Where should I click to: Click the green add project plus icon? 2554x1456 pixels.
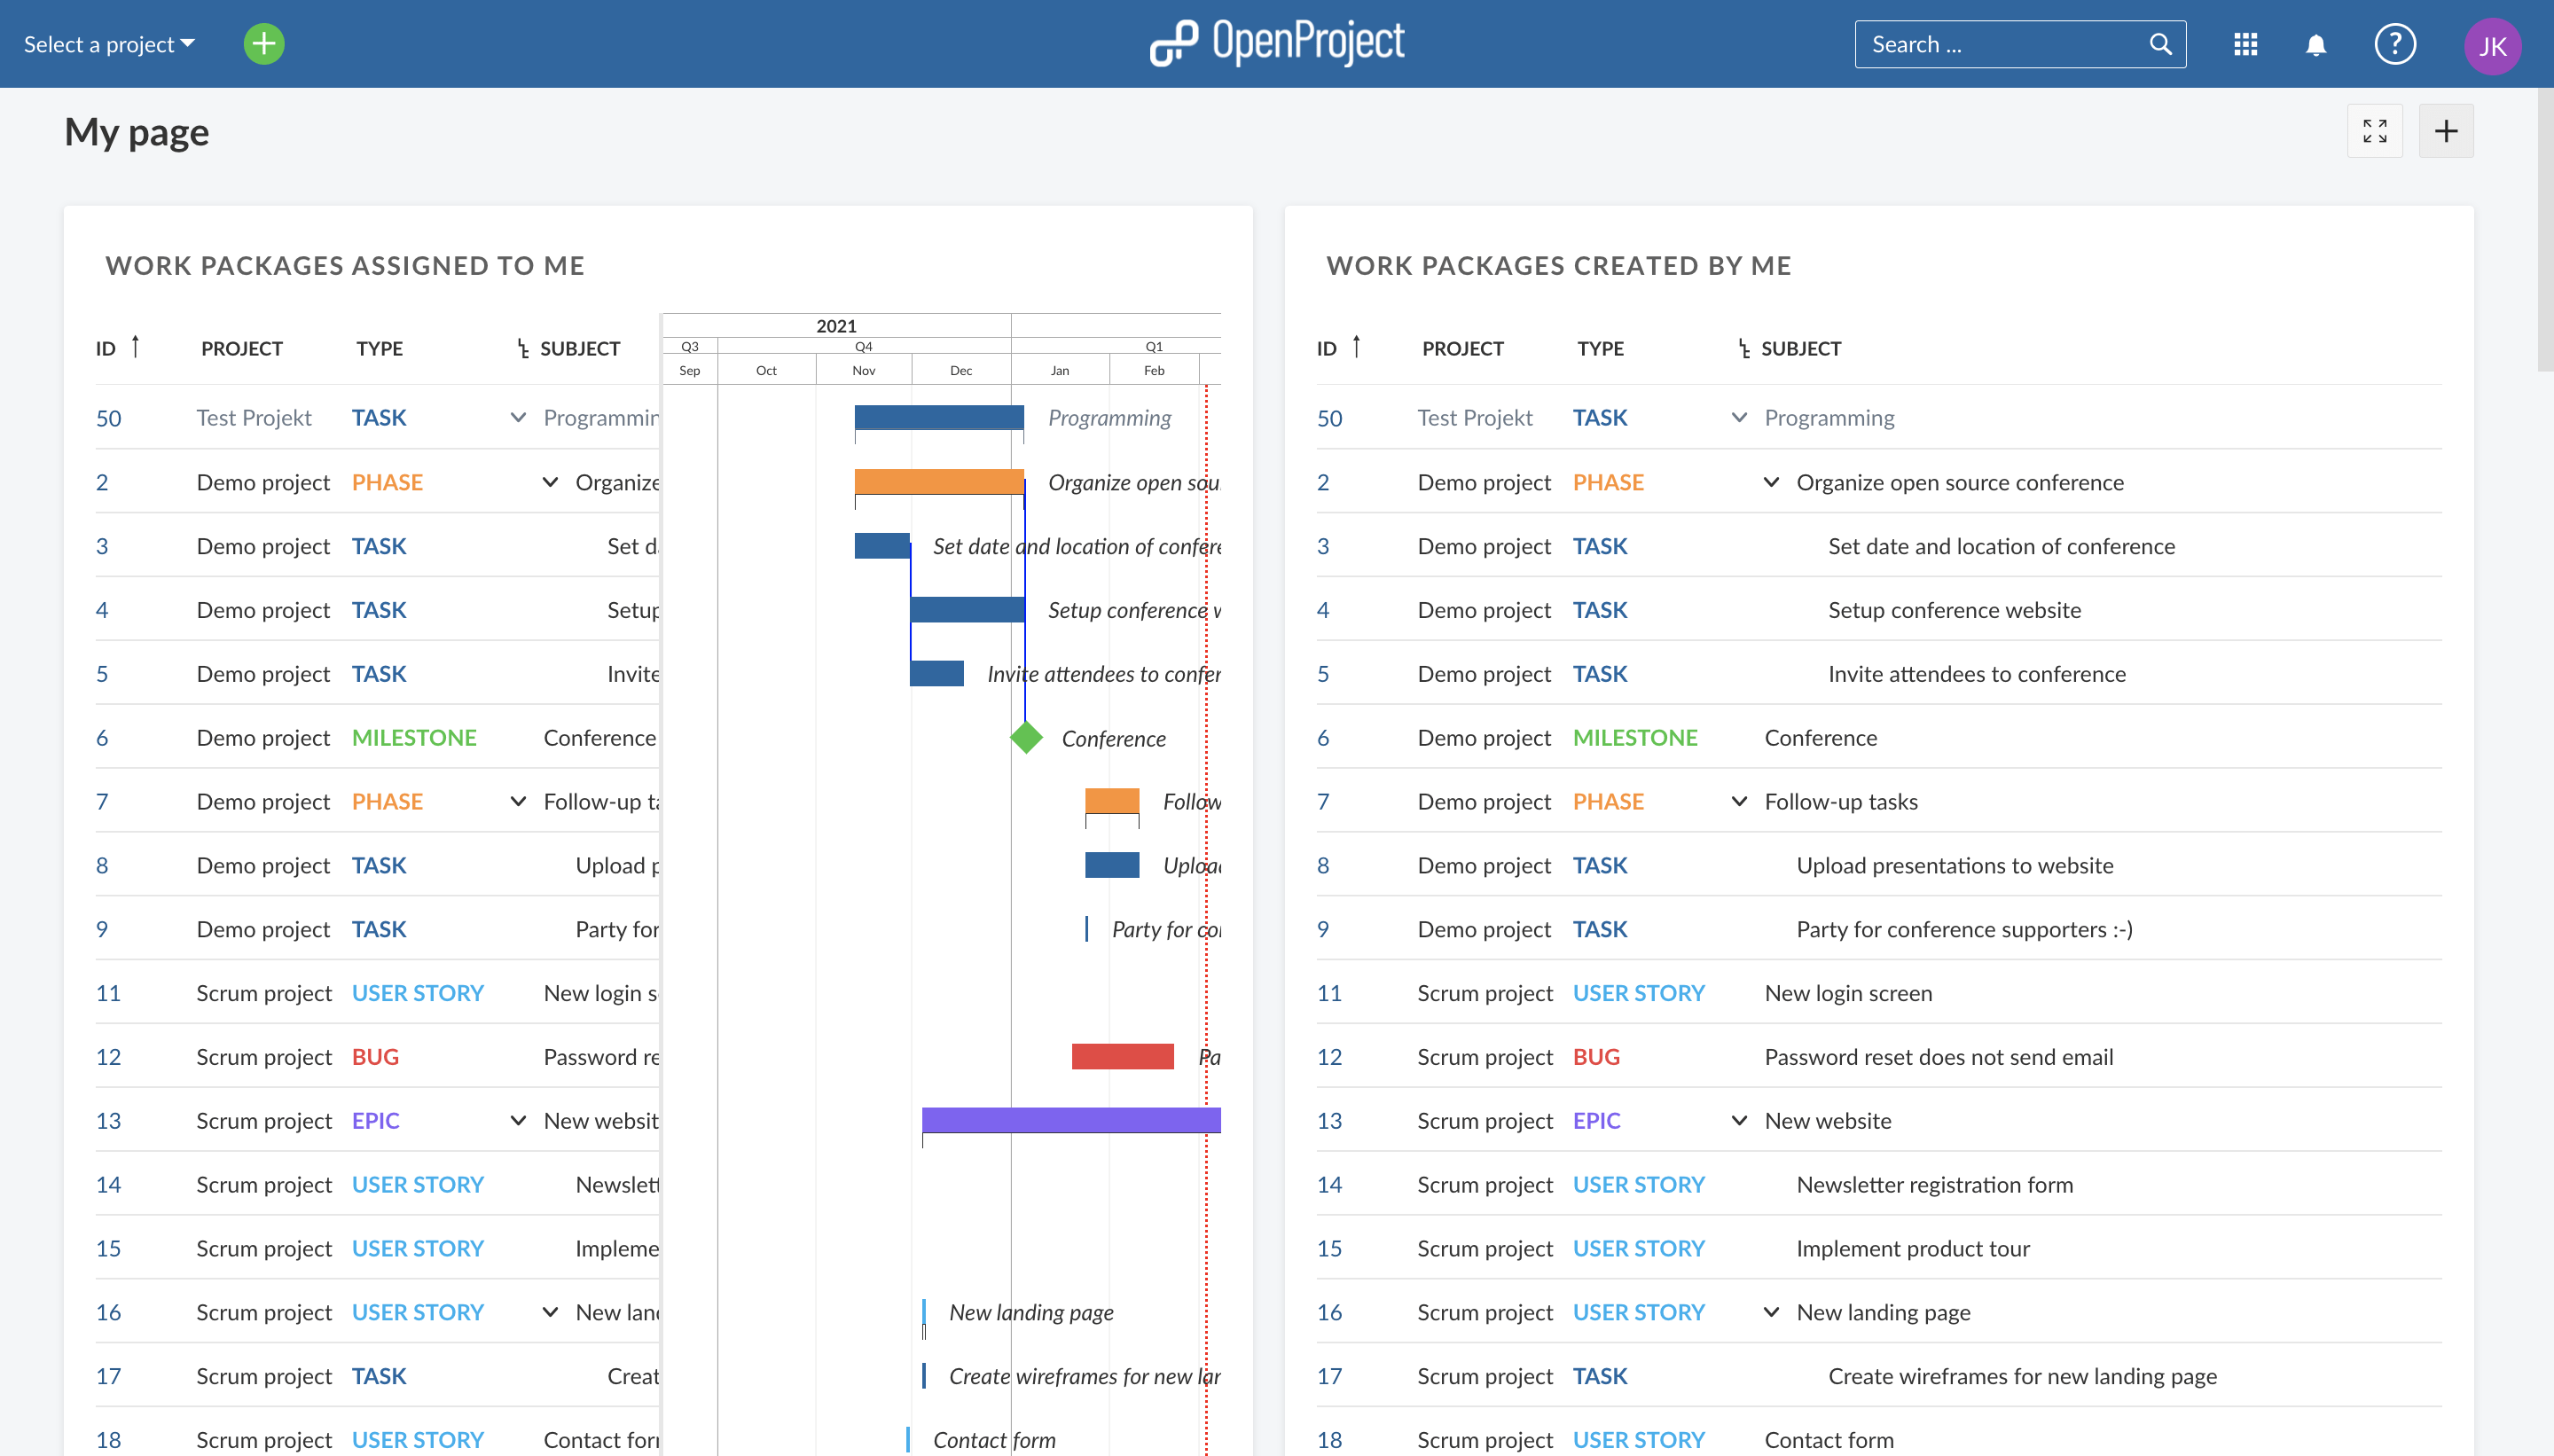point(263,43)
